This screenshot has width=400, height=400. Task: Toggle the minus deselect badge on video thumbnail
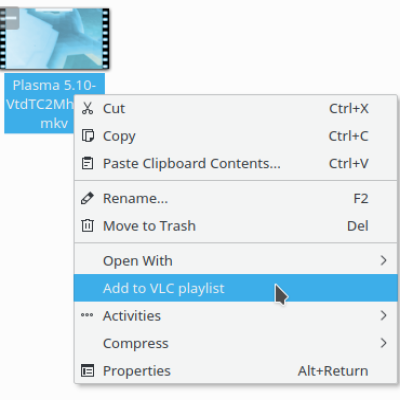[10, 18]
